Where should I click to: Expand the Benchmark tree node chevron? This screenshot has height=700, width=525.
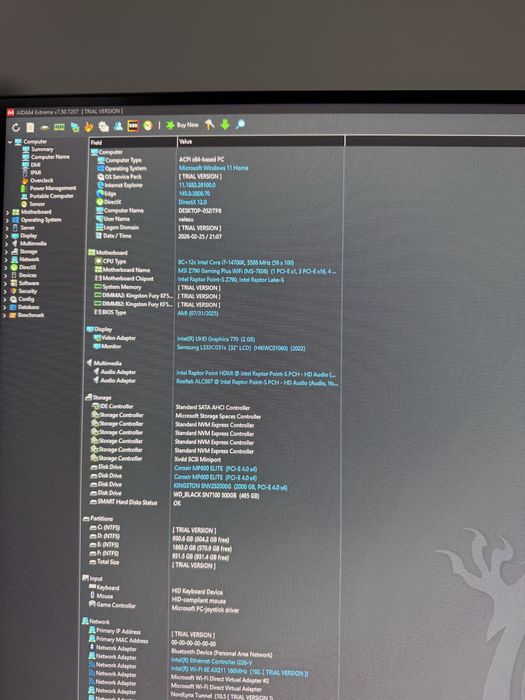(5, 316)
